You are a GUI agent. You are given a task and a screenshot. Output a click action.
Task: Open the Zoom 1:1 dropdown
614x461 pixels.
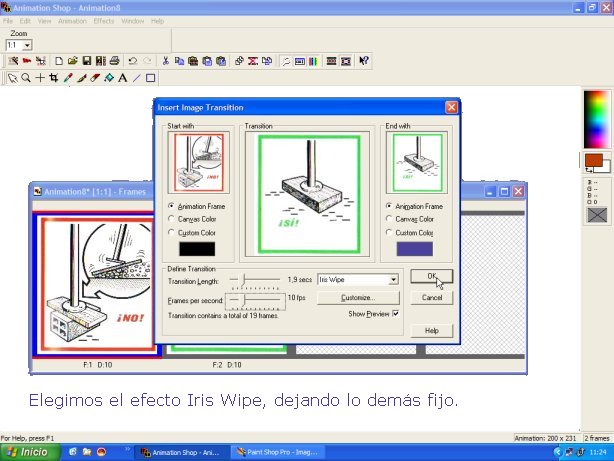[27, 45]
